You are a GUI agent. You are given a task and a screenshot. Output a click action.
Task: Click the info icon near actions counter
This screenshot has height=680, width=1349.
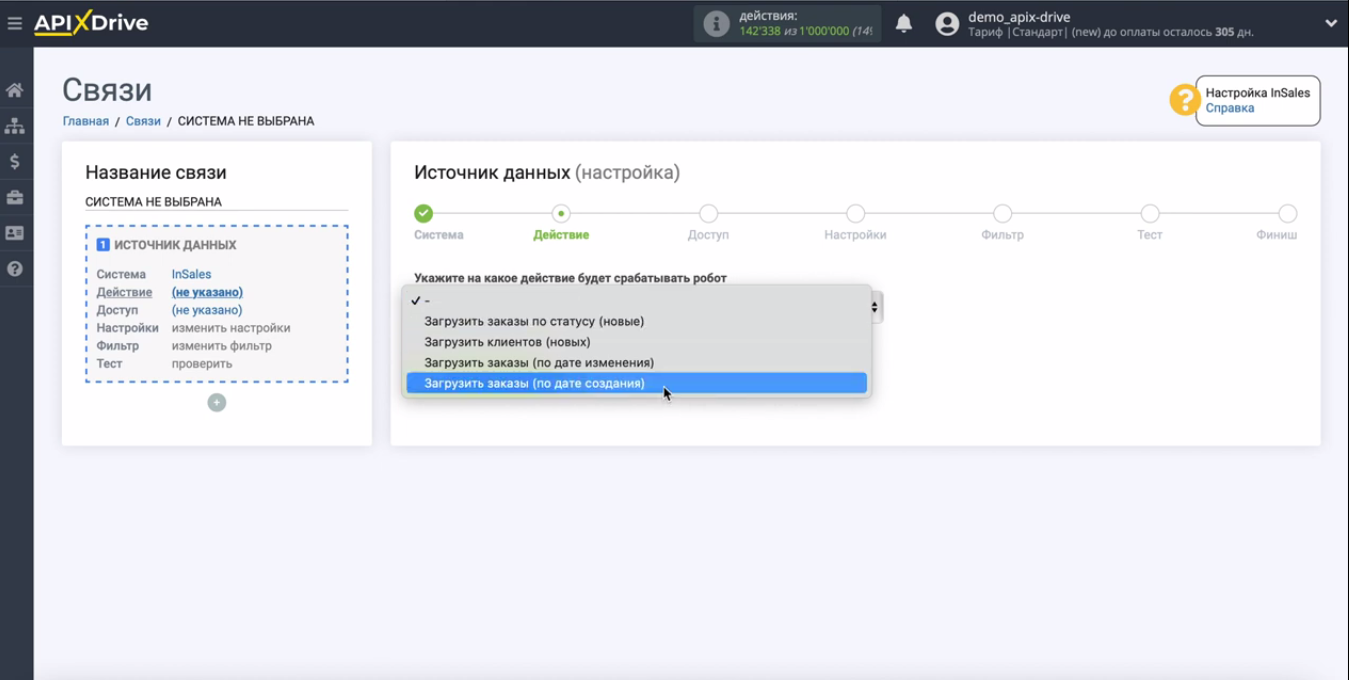tap(716, 24)
